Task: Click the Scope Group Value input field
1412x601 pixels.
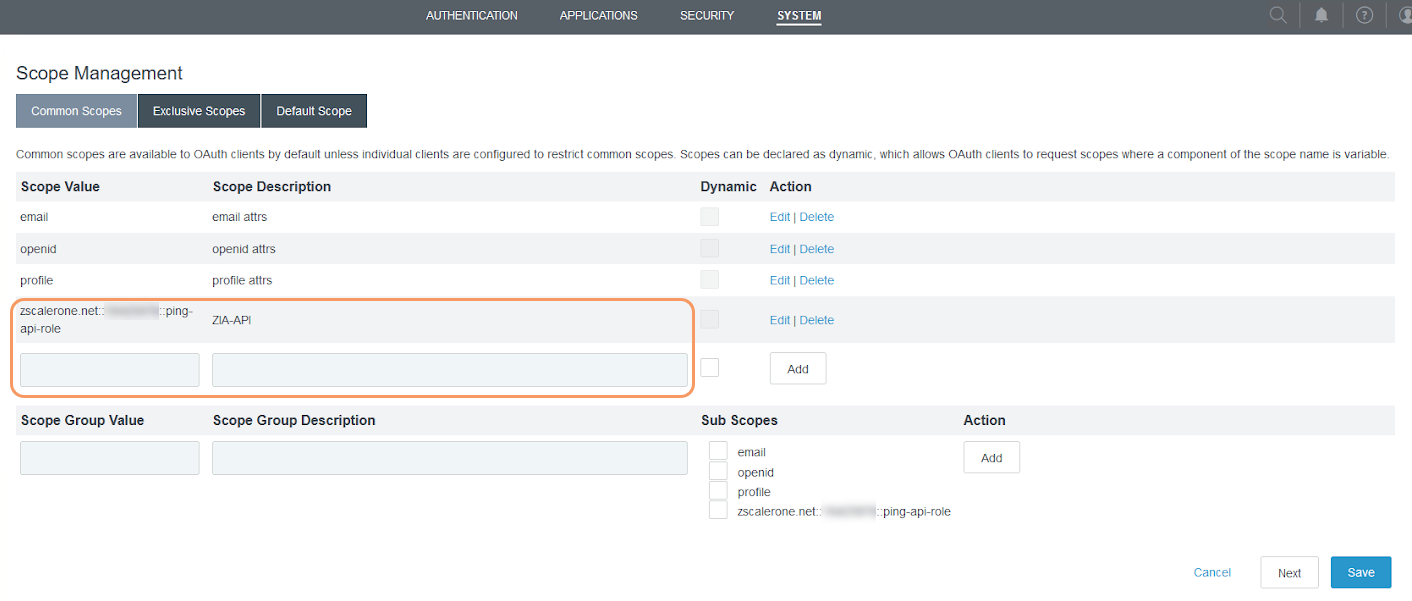Action: 110,458
